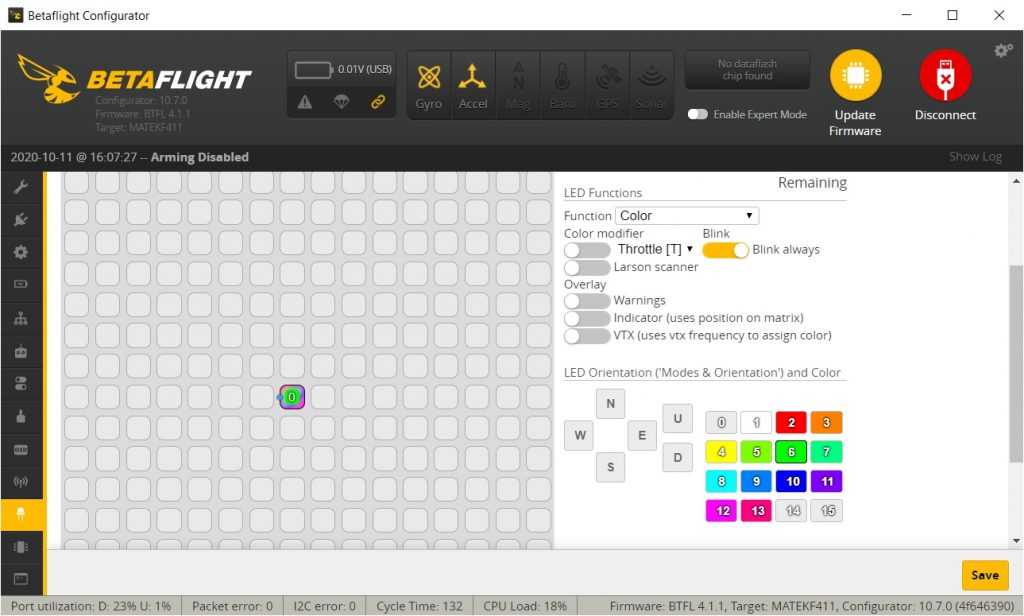Pick red color swatch number 2
1024x616 pixels.
pyautogui.click(x=790, y=423)
